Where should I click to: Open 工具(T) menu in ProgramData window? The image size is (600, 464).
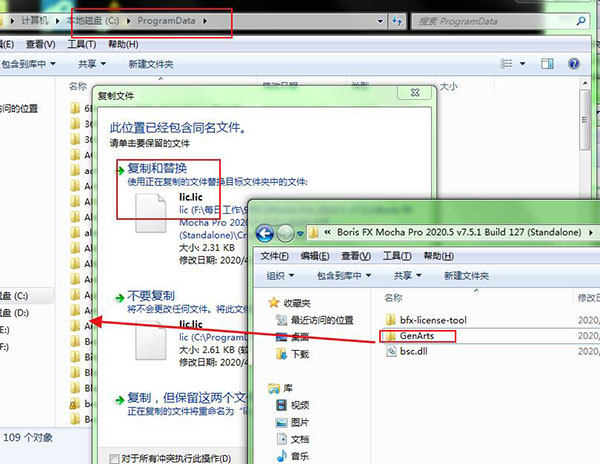[82, 44]
